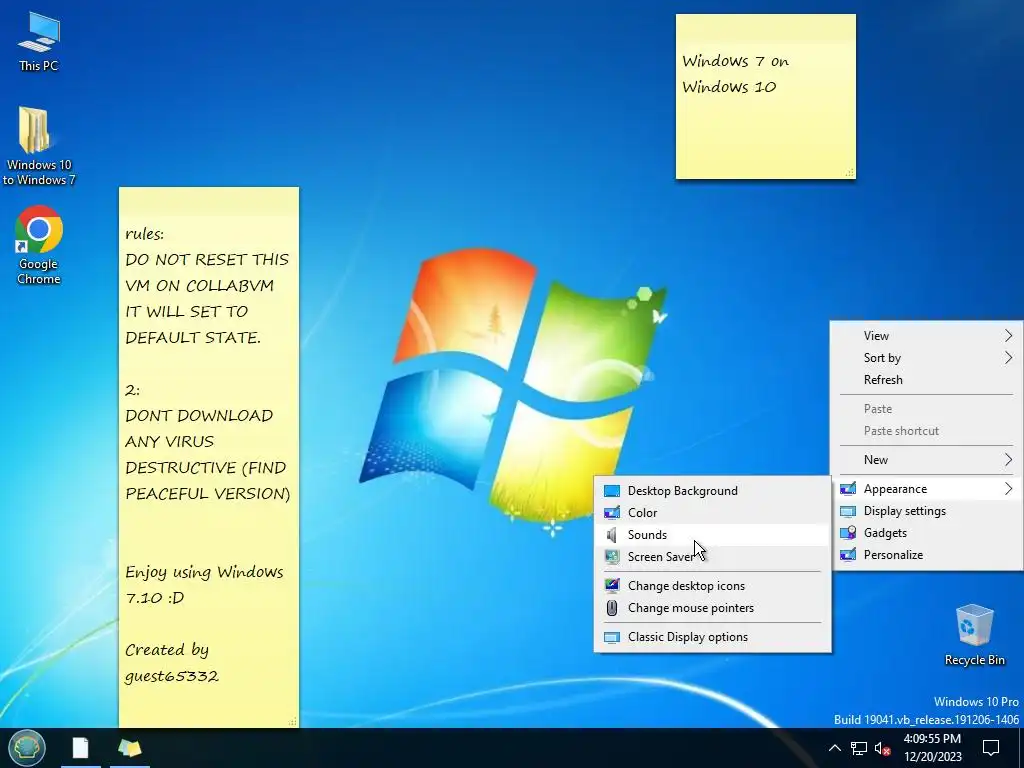Select Display settings in context menu
The height and width of the screenshot is (768, 1024).
coord(927,511)
